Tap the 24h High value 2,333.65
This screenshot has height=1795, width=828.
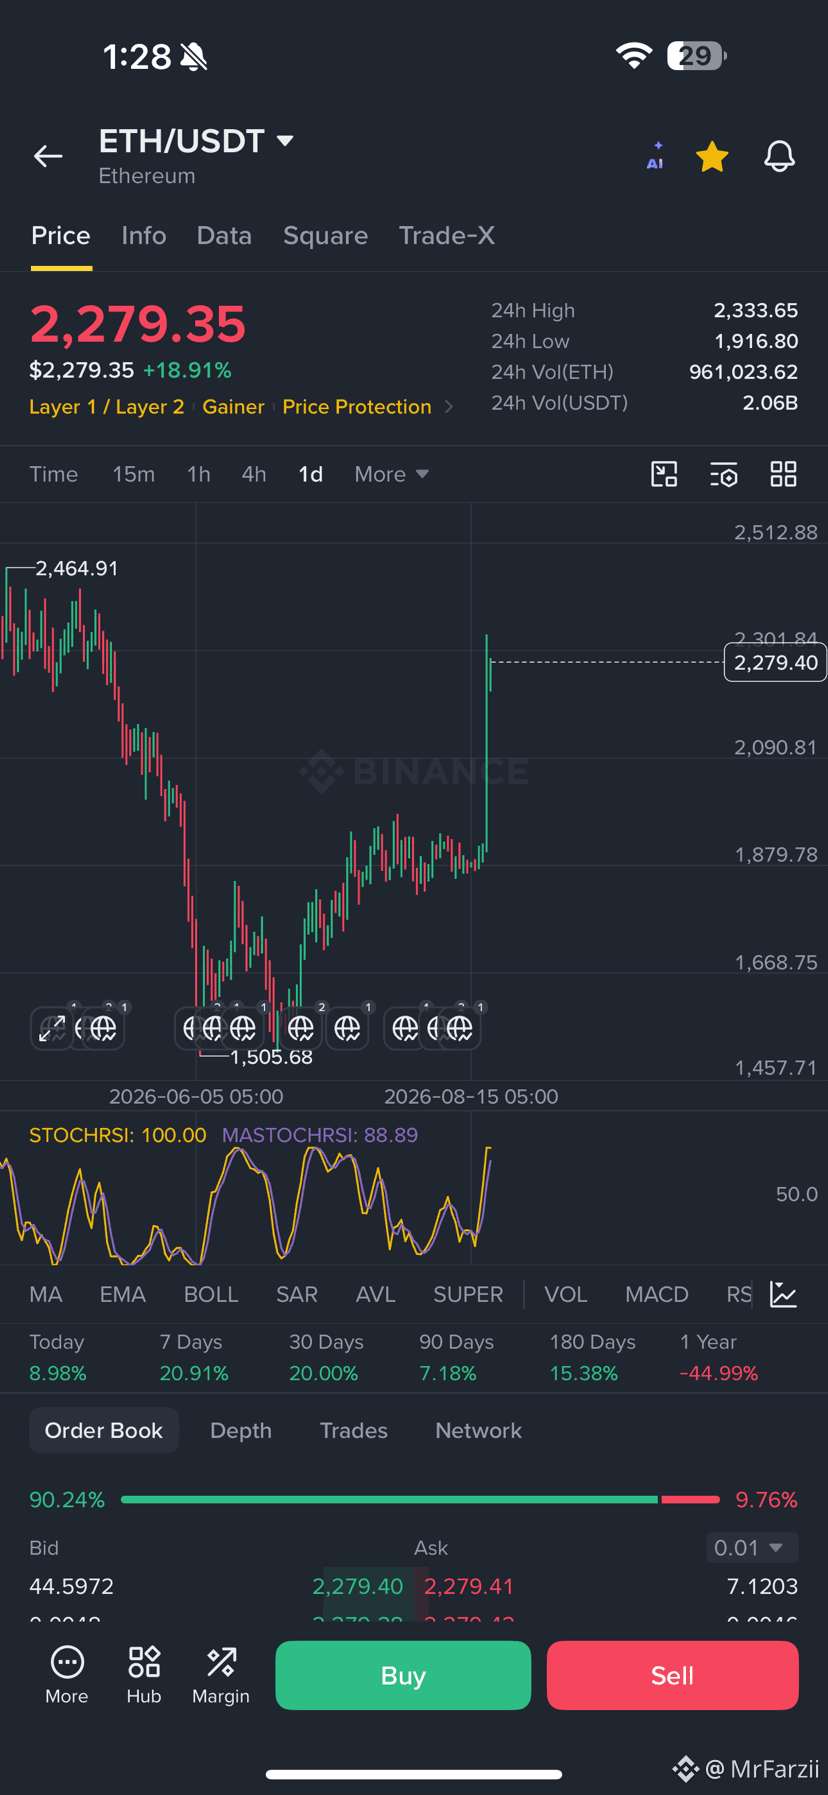point(756,311)
